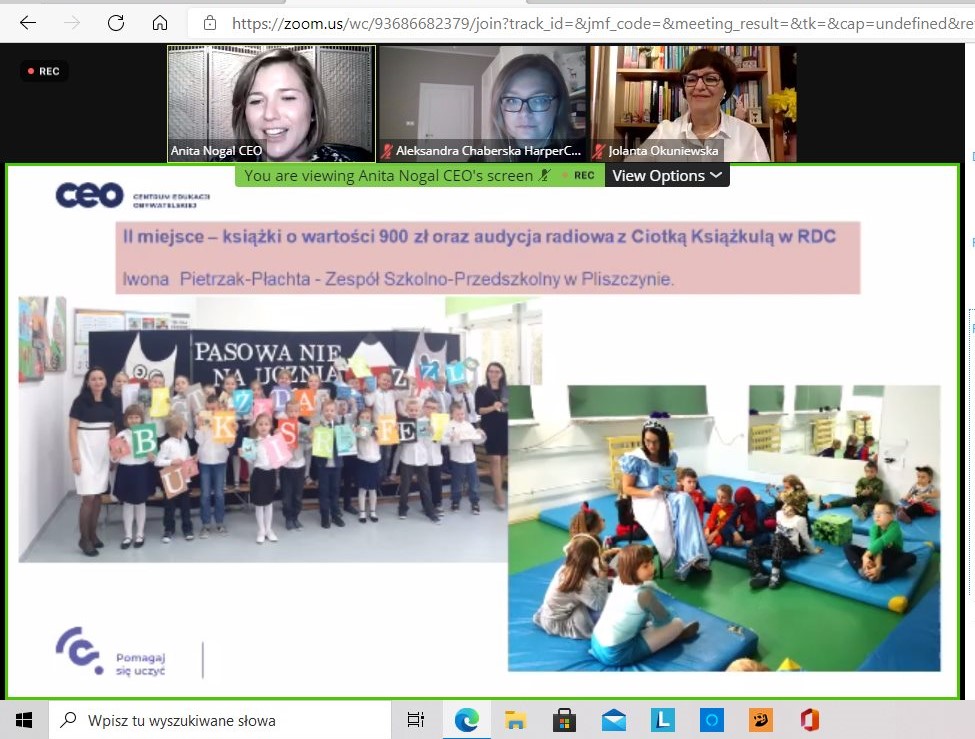975x739 pixels.
Task: Expand the View Options dropdown
Action: (667, 176)
